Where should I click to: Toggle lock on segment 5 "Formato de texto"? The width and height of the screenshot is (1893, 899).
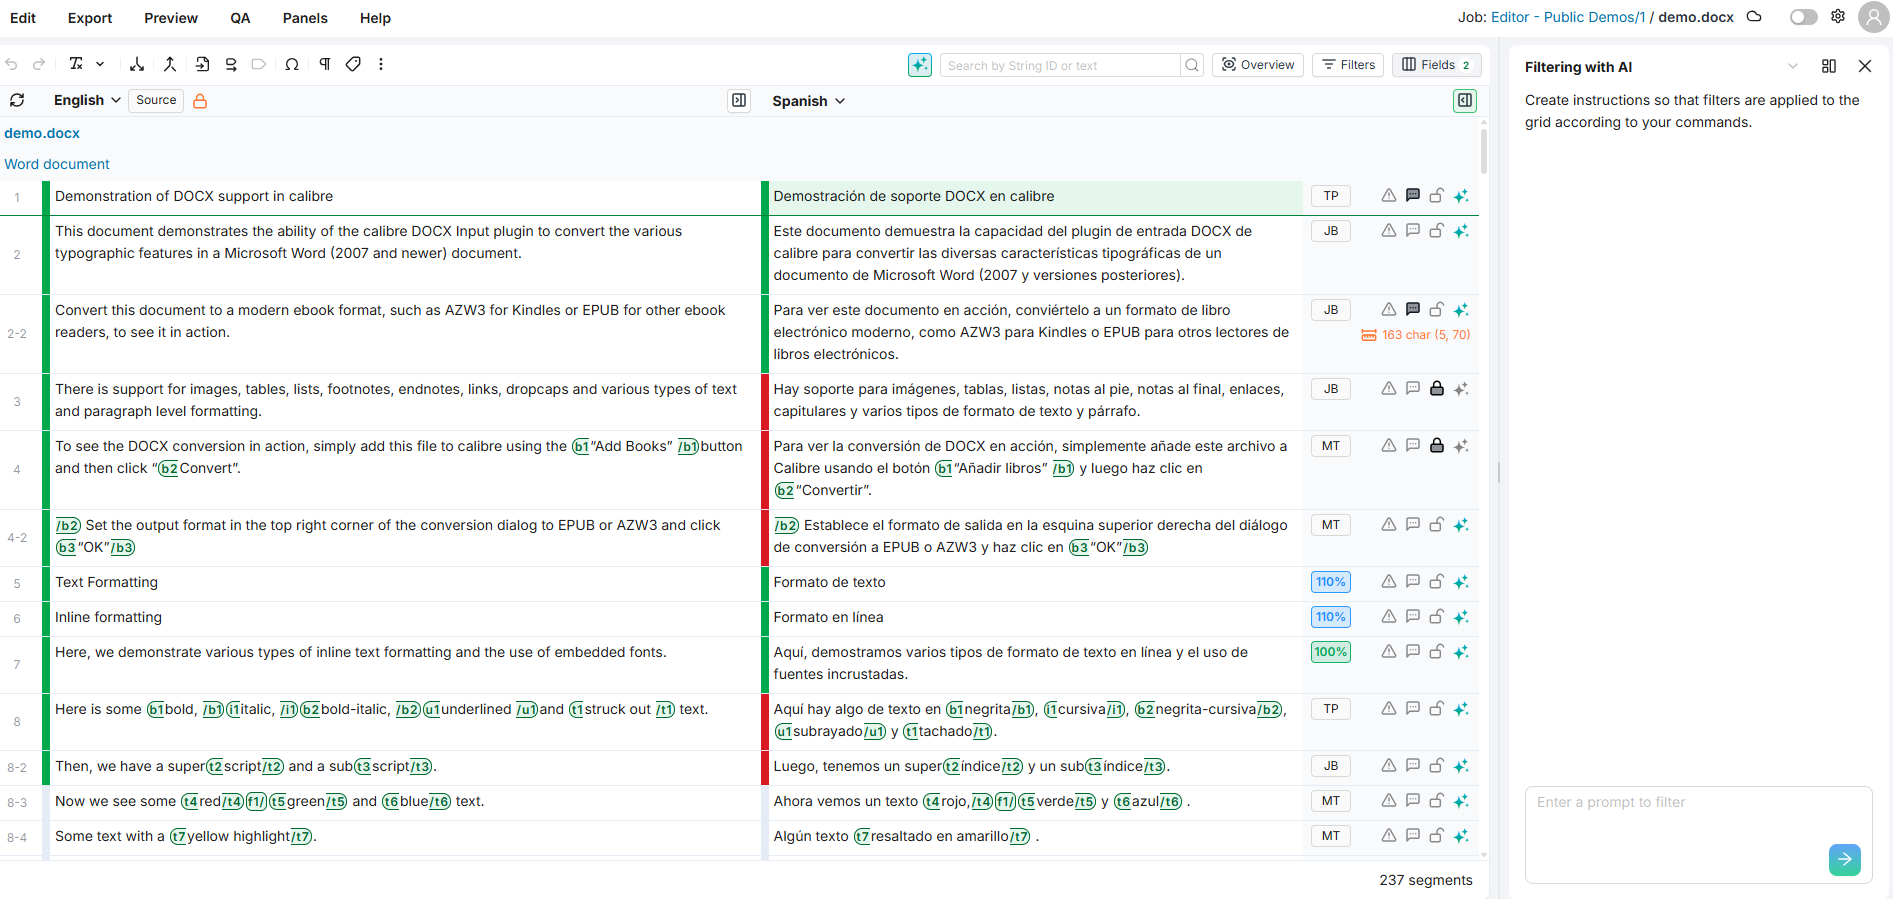pos(1436,582)
